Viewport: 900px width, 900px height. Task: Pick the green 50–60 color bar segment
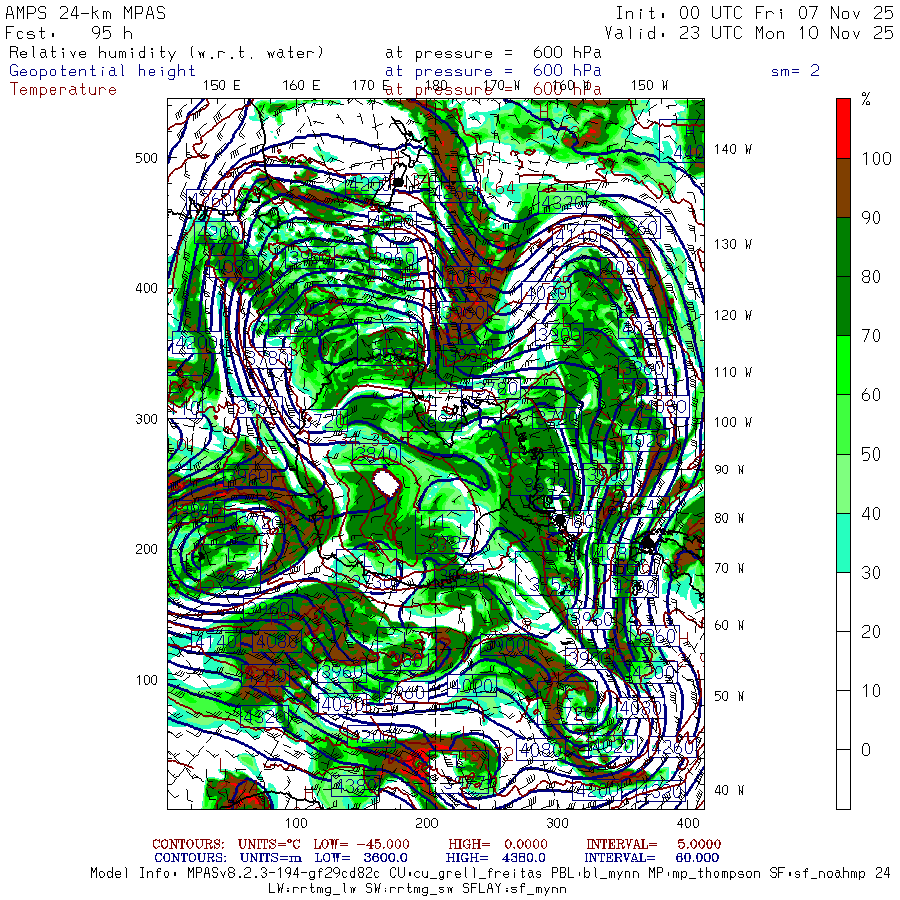click(843, 424)
